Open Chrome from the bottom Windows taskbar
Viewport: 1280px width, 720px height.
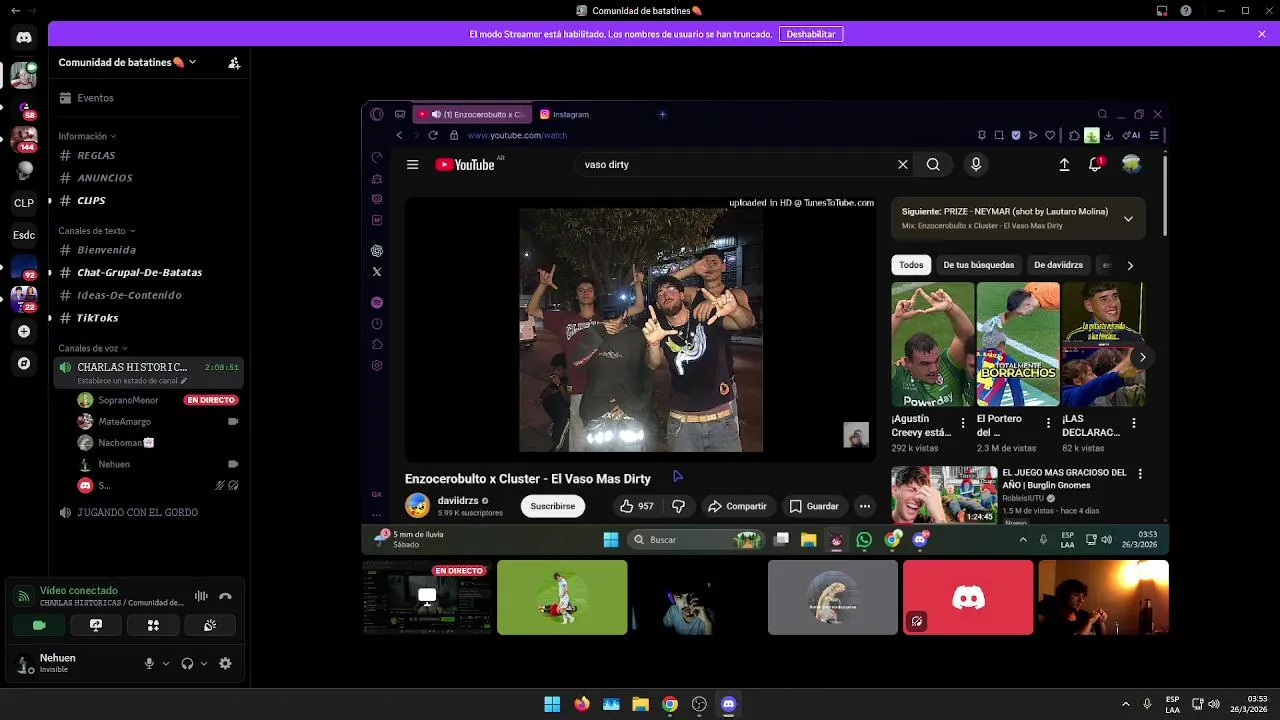(670, 704)
